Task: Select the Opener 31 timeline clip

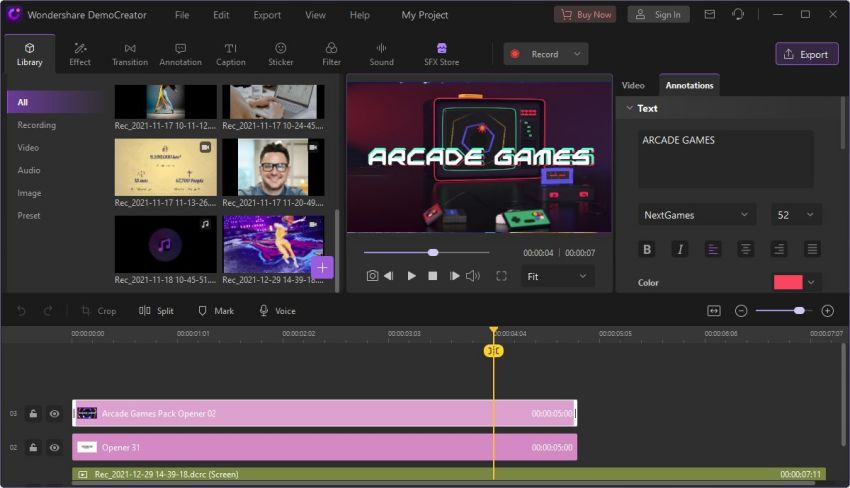Action: coord(325,447)
